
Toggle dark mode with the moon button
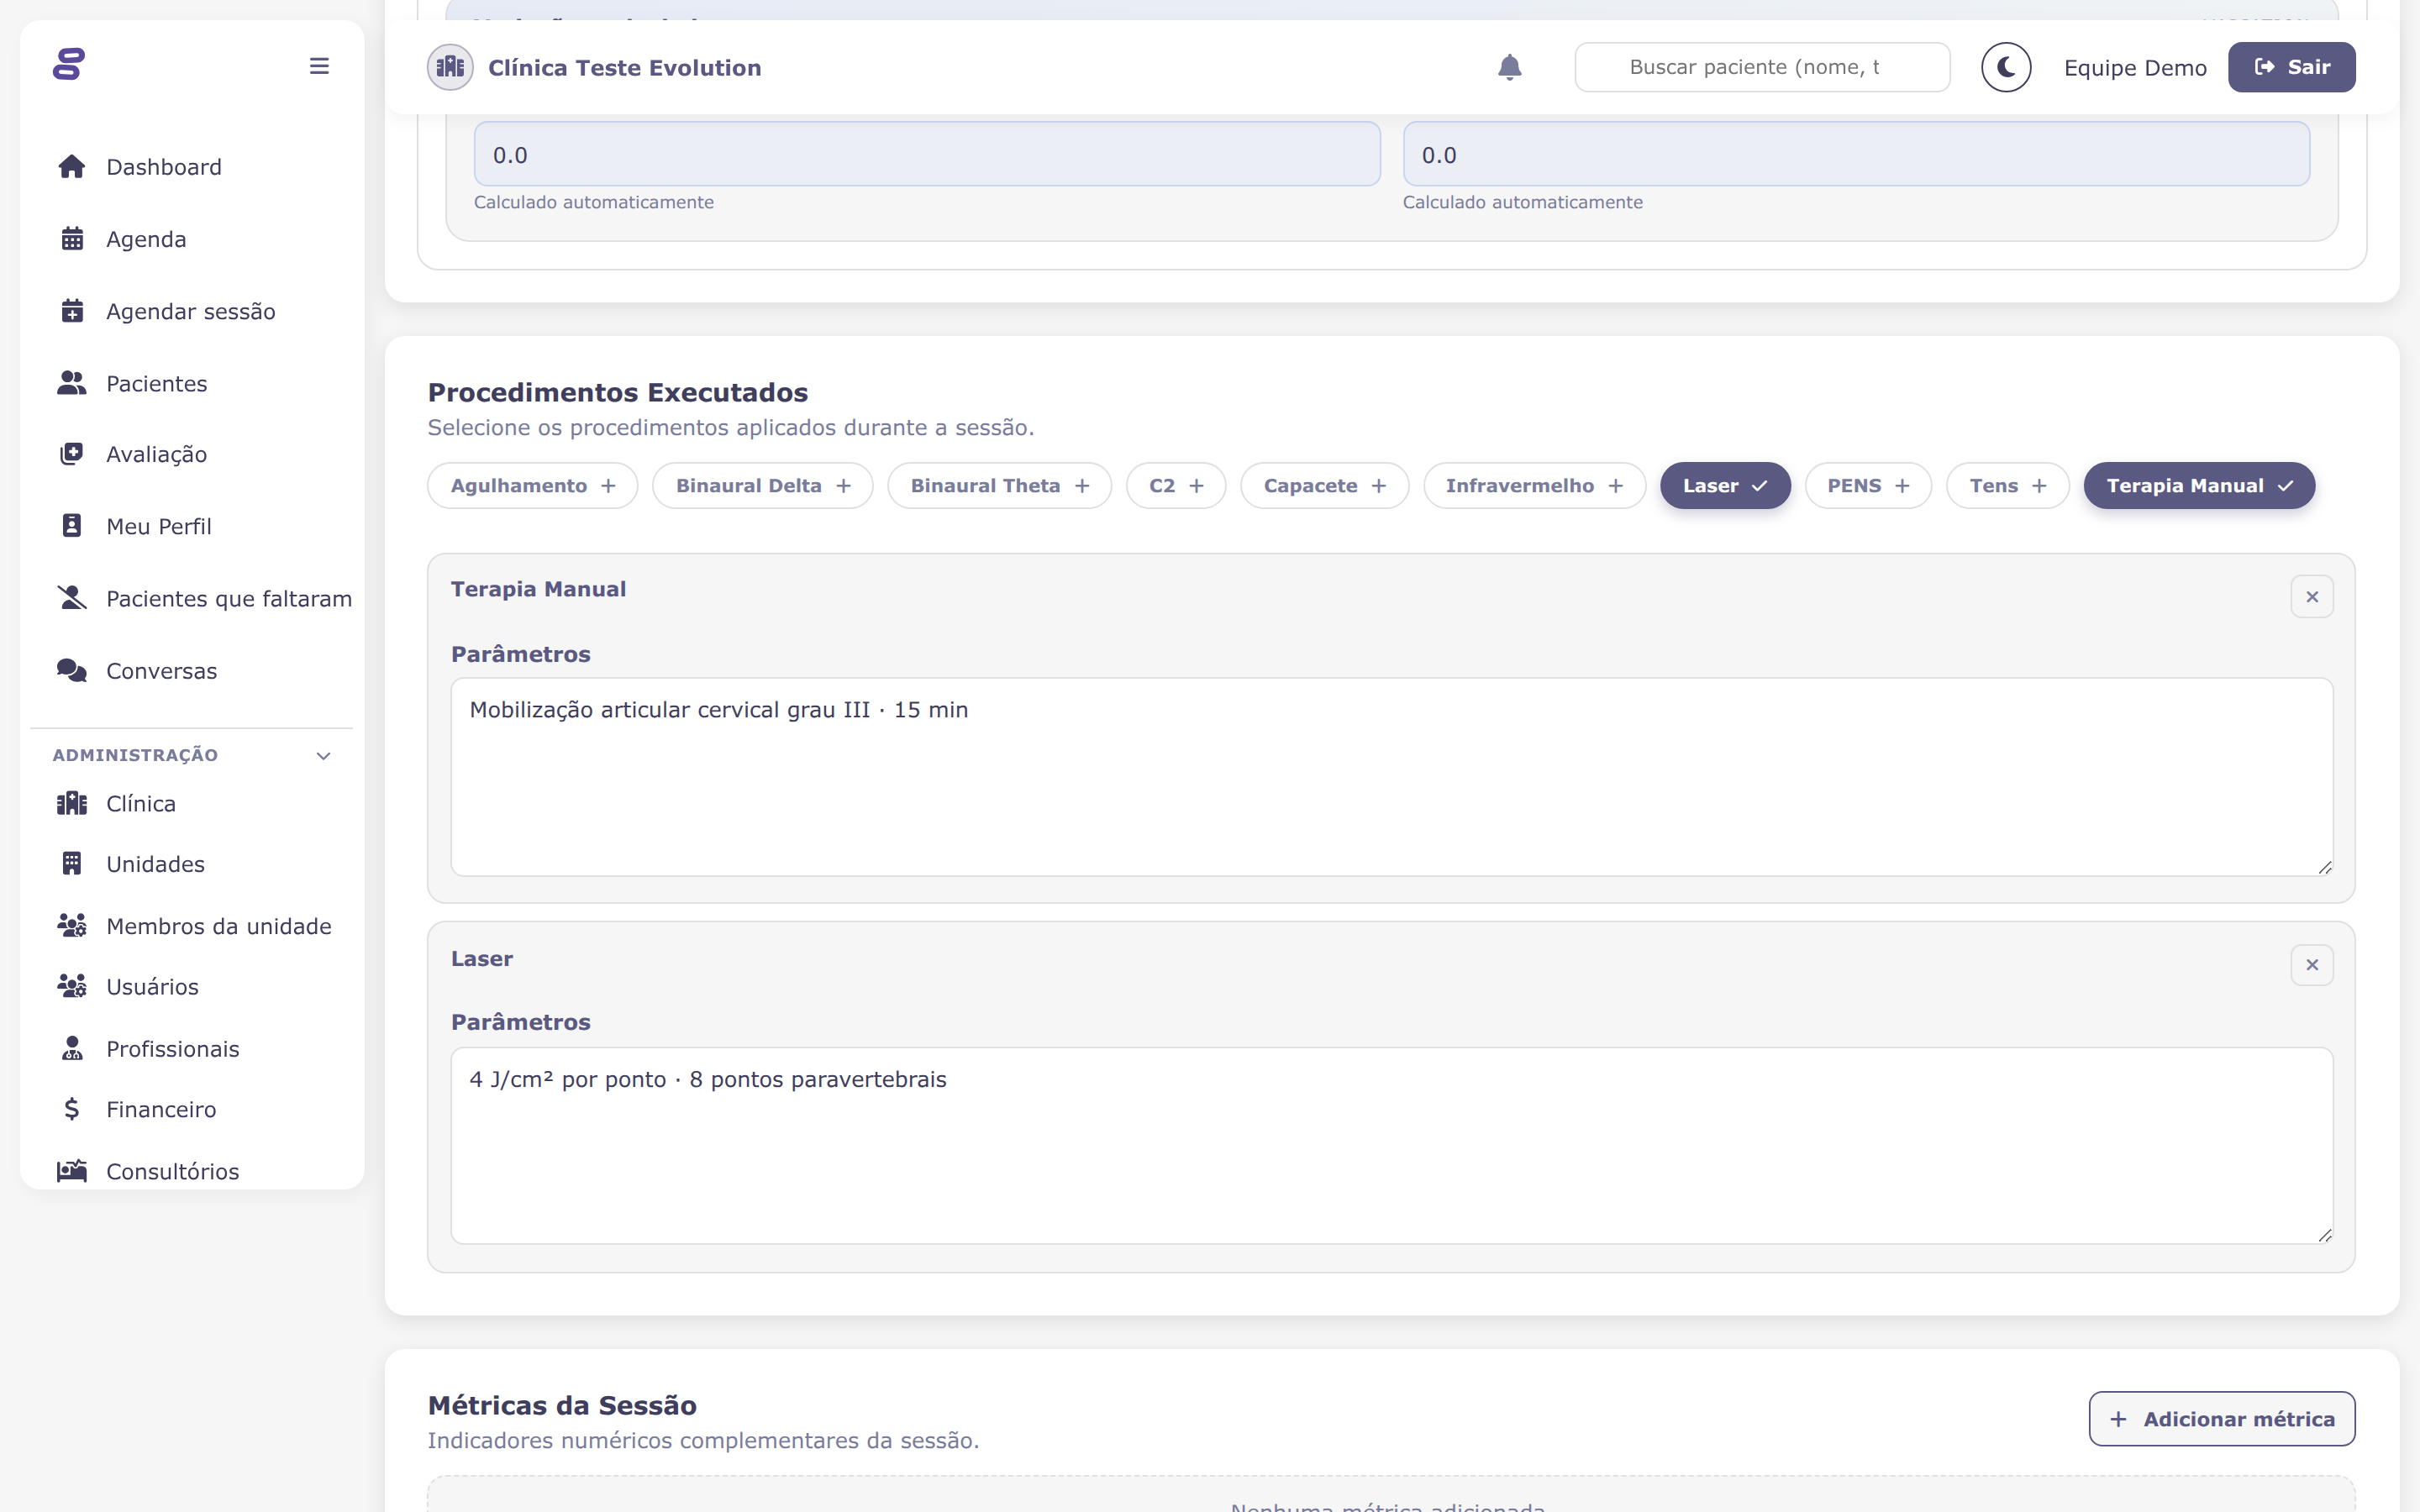[x=2006, y=67]
